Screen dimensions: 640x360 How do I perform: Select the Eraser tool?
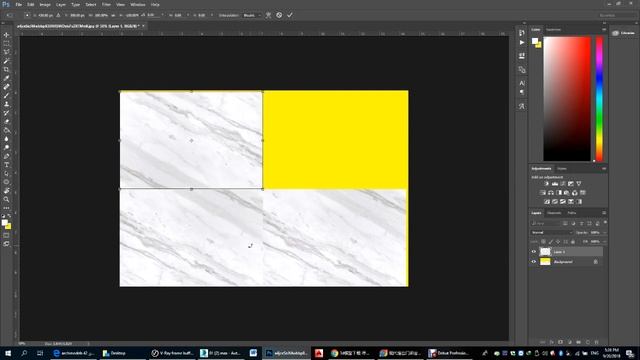pyautogui.click(x=6, y=122)
